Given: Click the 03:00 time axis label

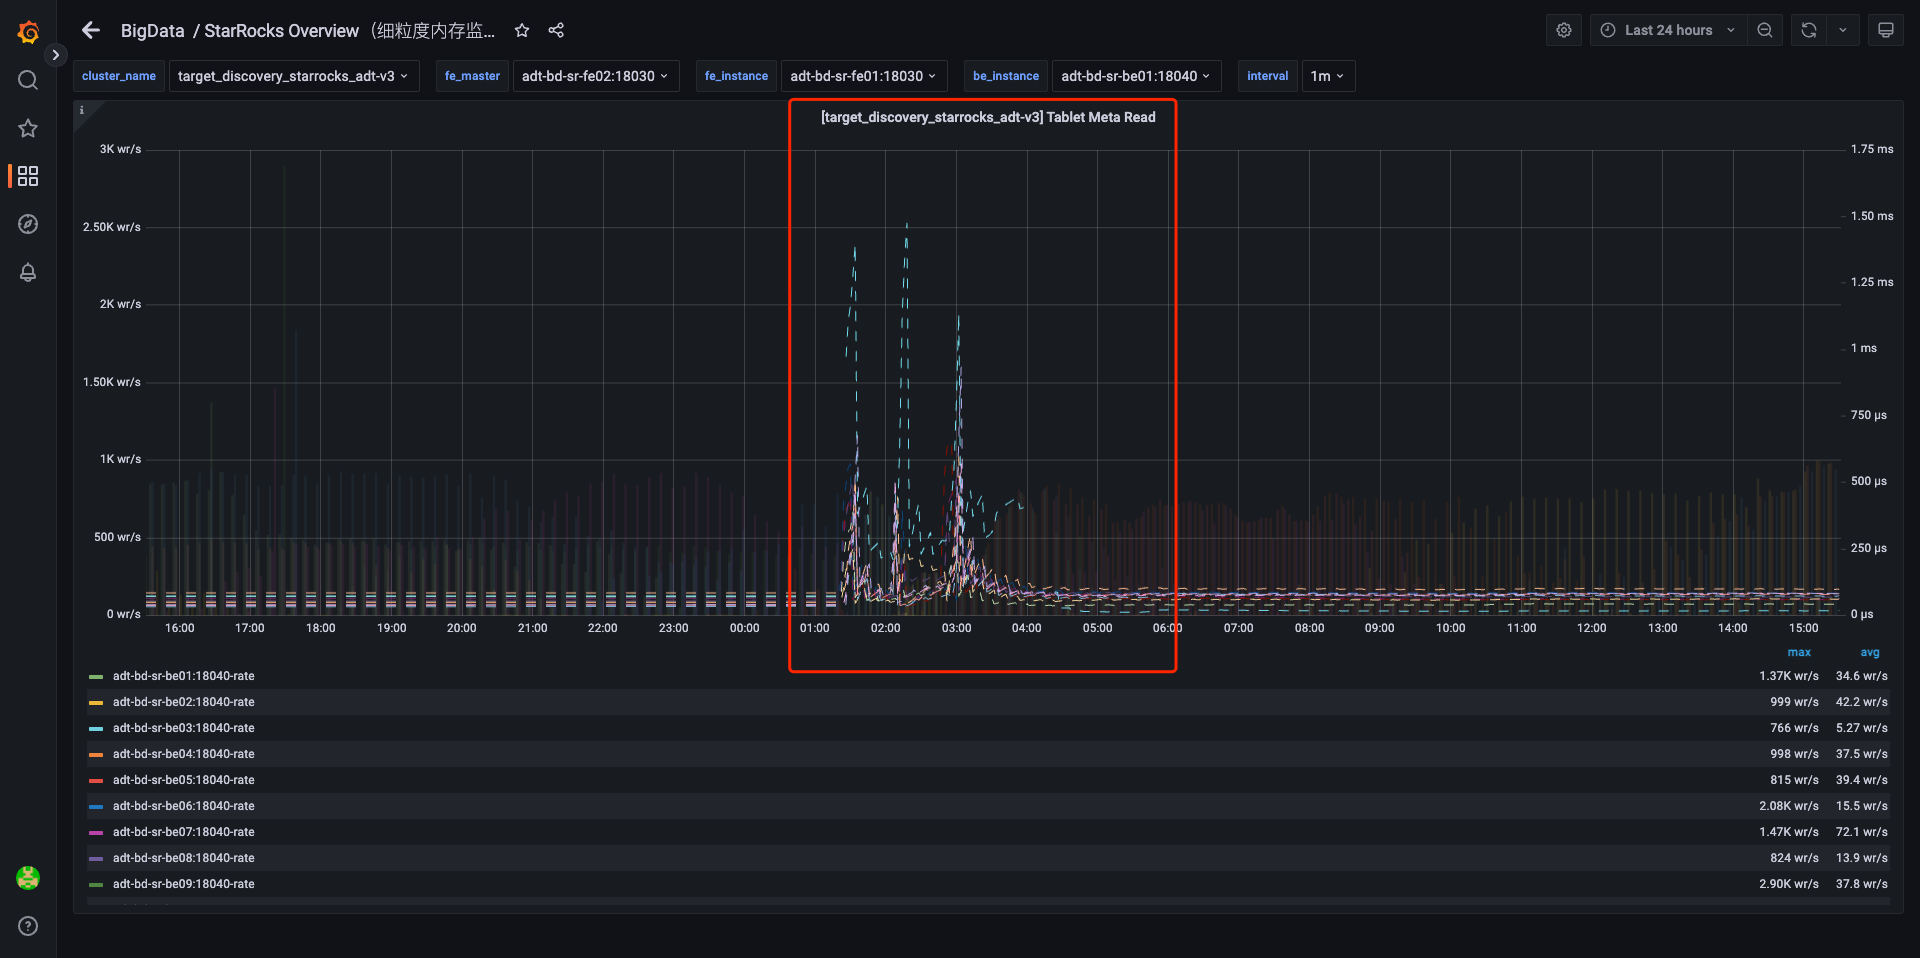Looking at the screenshot, I should 956,628.
